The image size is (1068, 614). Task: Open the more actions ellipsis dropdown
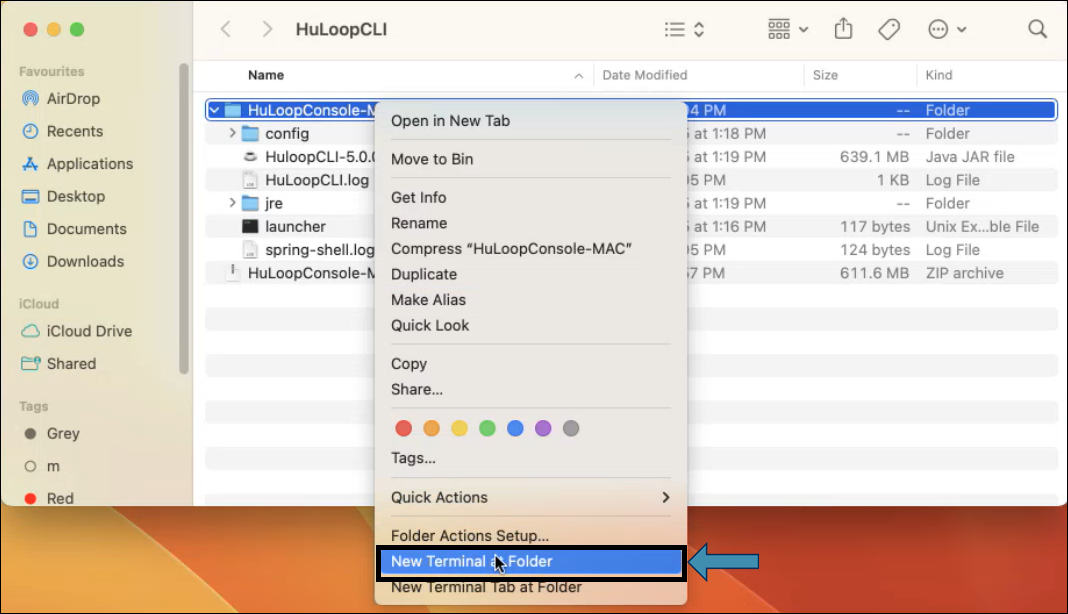[946, 29]
